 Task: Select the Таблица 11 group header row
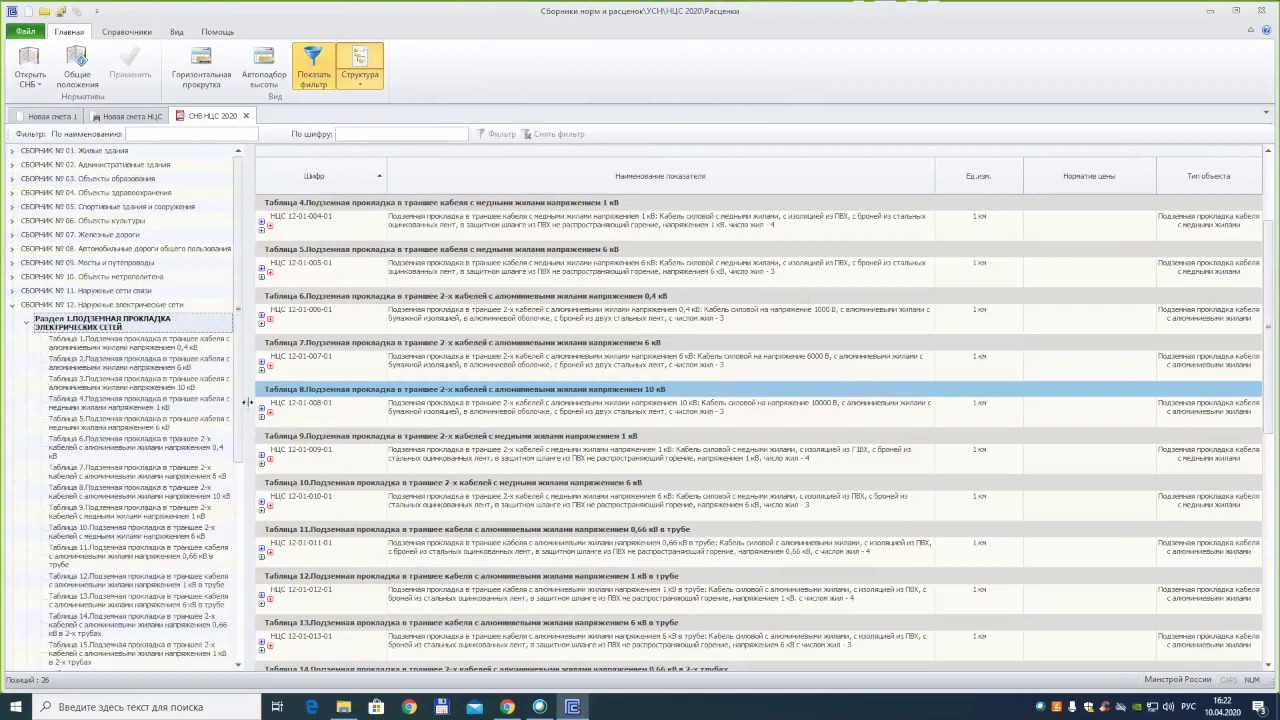(x=758, y=529)
